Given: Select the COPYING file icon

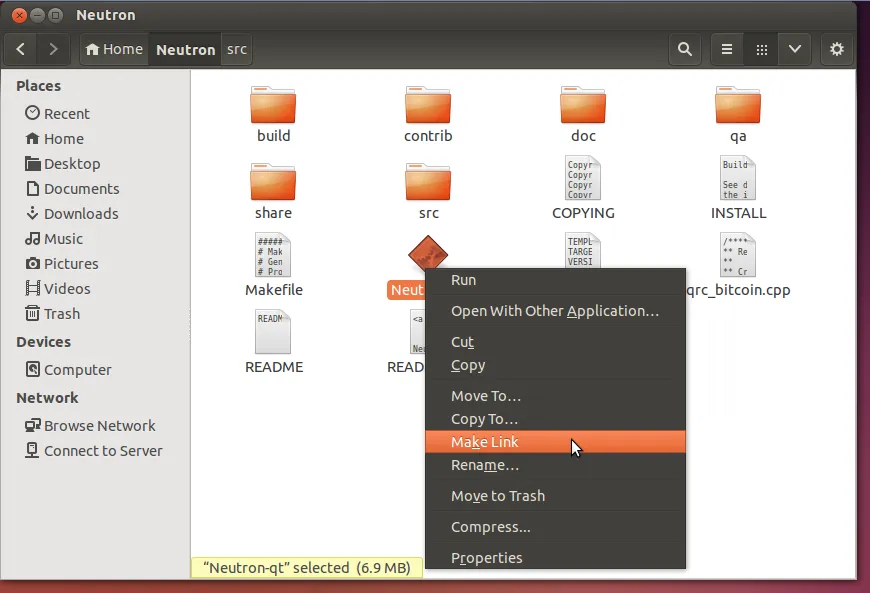Looking at the screenshot, I should [x=583, y=178].
